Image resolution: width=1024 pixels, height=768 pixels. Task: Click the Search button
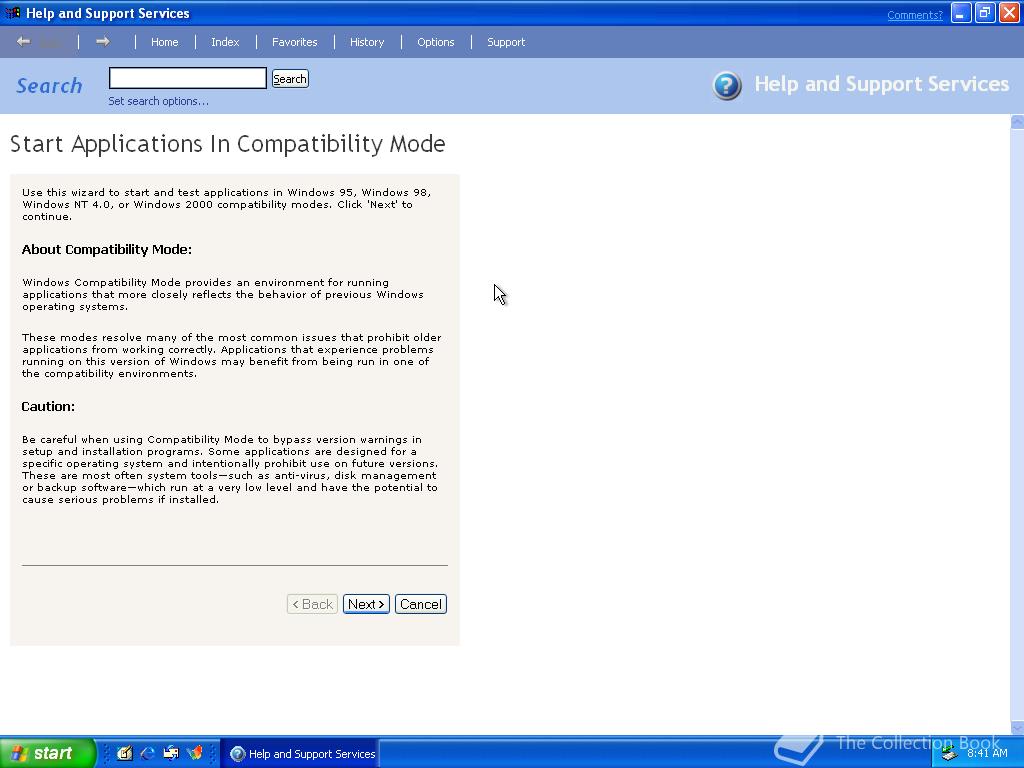290,79
